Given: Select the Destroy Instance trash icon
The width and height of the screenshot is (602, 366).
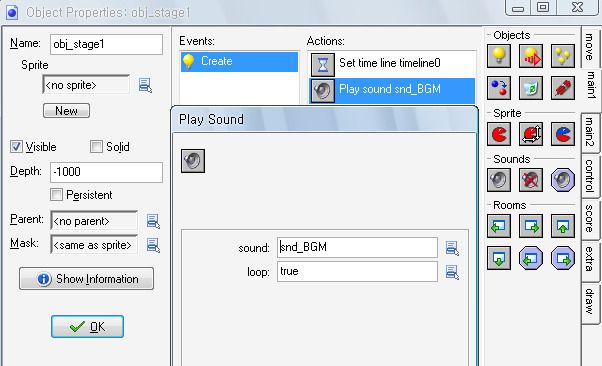Looking at the screenshot, I should coord(531,88).
